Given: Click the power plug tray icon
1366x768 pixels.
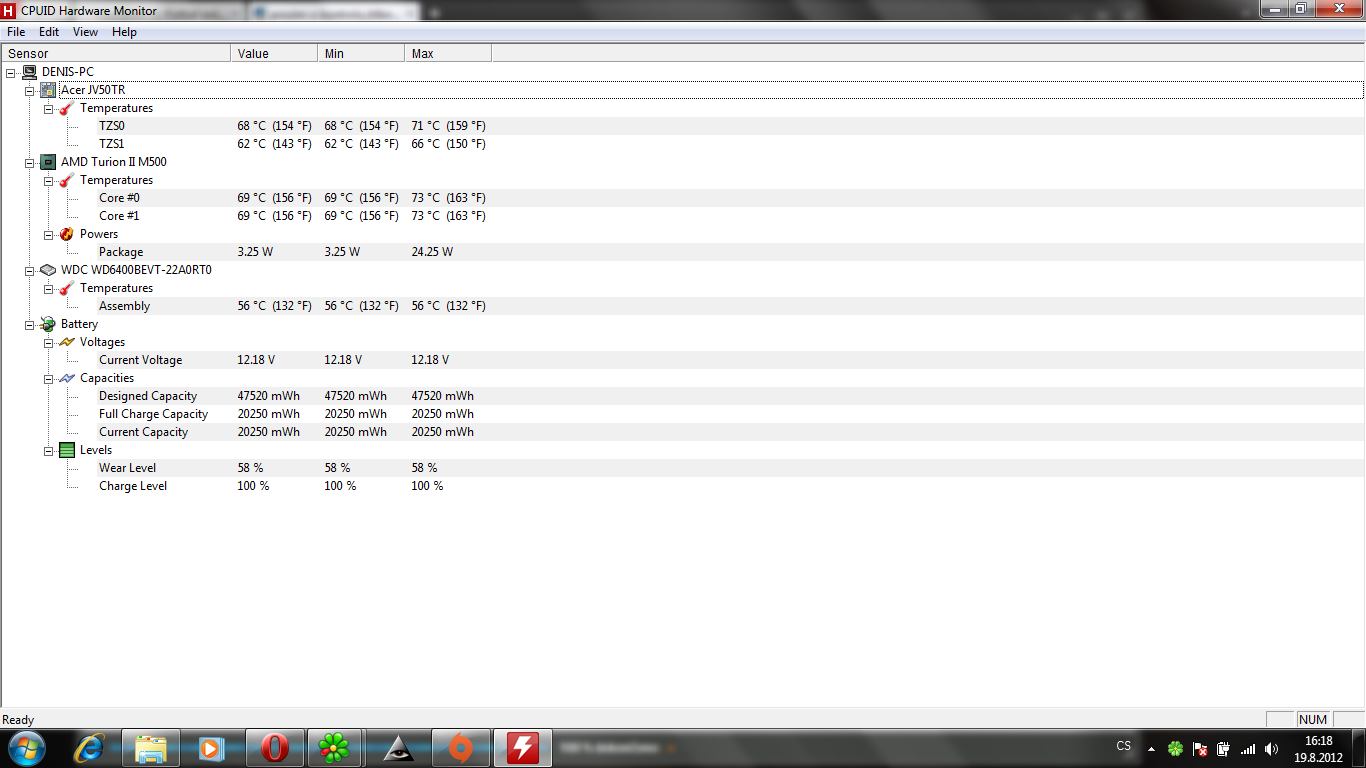Looking at the screenshot, I should pos(1223,748).
